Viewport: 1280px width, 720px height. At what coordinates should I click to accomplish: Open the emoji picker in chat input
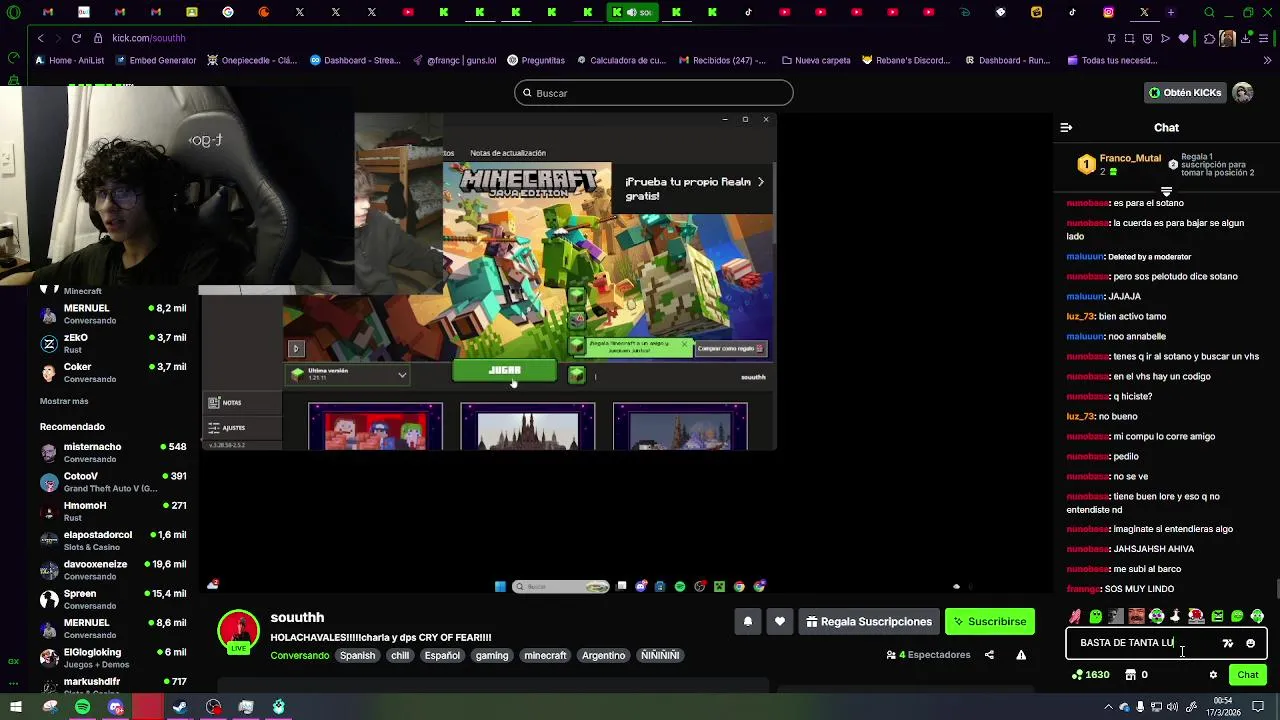point(1250,643)
